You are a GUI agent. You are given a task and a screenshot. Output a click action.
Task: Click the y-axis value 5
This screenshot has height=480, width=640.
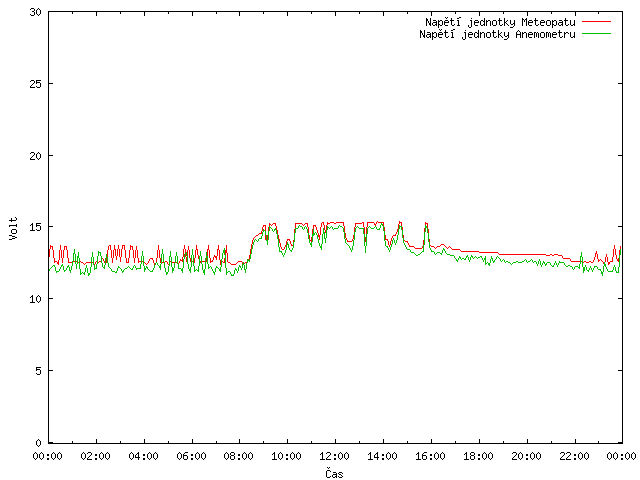pos(38,371)
